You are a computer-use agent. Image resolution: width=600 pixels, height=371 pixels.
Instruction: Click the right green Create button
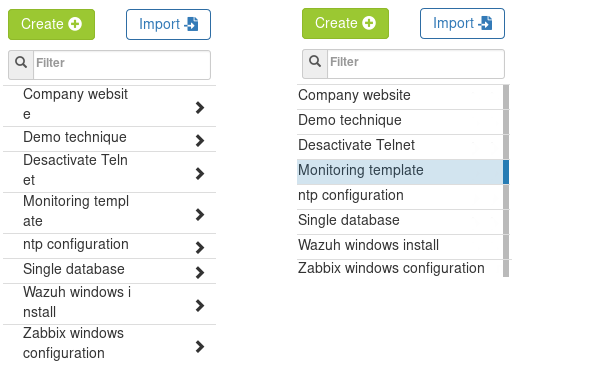(x=345, y=23)
